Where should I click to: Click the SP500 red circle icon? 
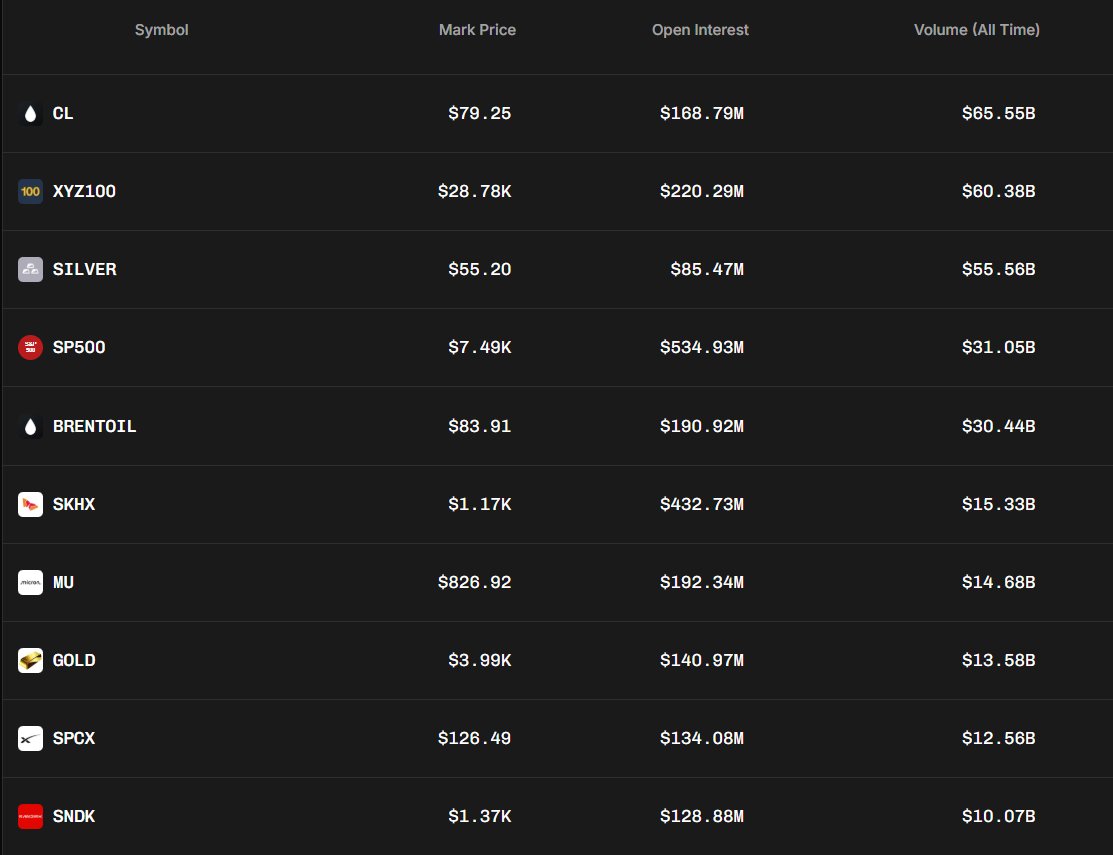(31, 348)
